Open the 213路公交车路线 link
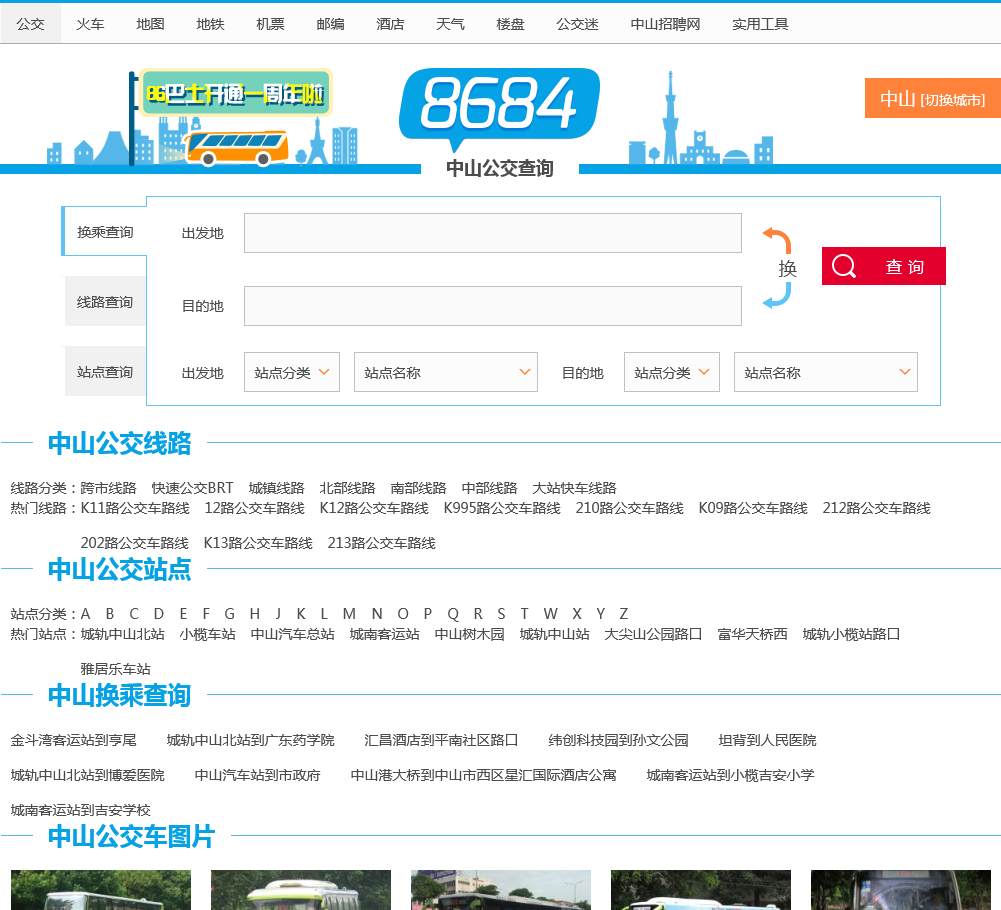The height and width of the screenshot is (910, 1001). 381,543
